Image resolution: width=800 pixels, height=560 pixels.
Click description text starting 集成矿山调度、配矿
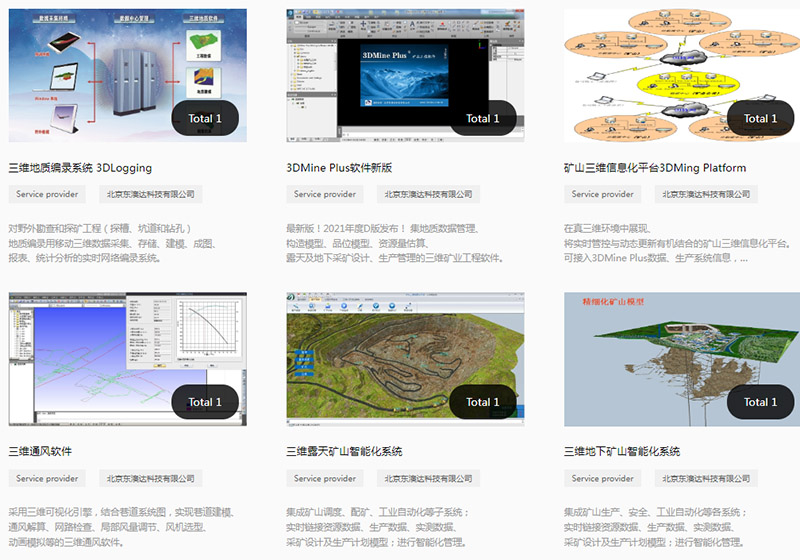[378, 527]
